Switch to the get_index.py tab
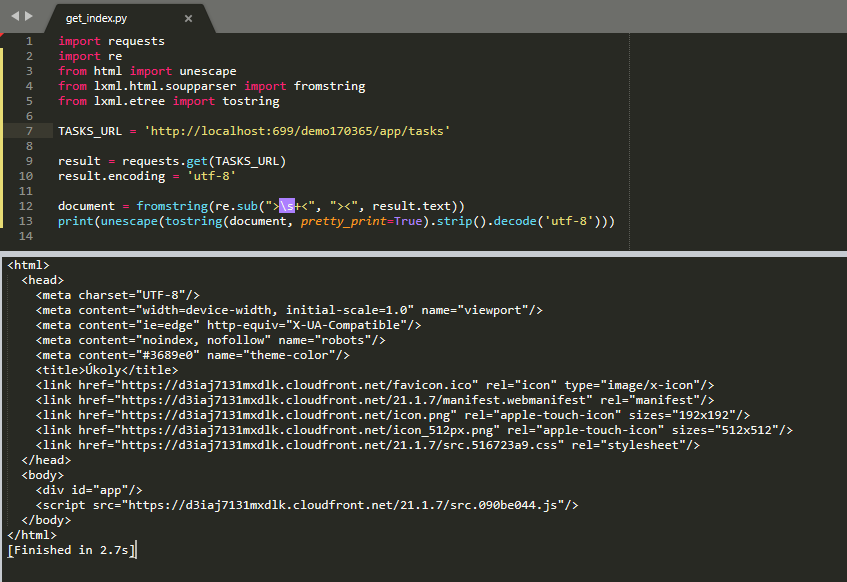 coord(97,18)
